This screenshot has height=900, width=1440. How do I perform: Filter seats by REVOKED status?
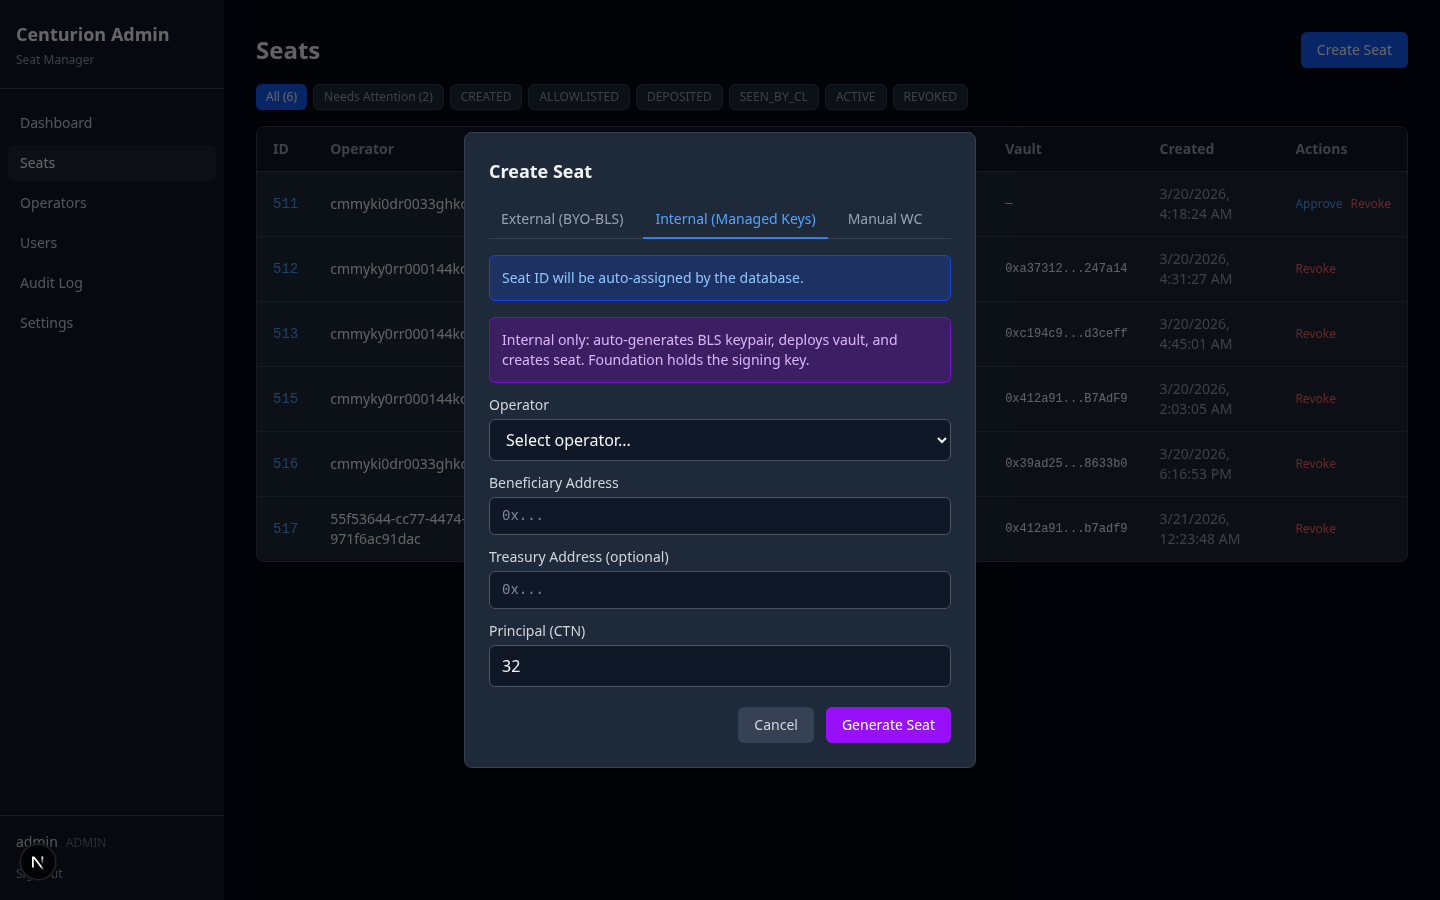pos(930,96)
